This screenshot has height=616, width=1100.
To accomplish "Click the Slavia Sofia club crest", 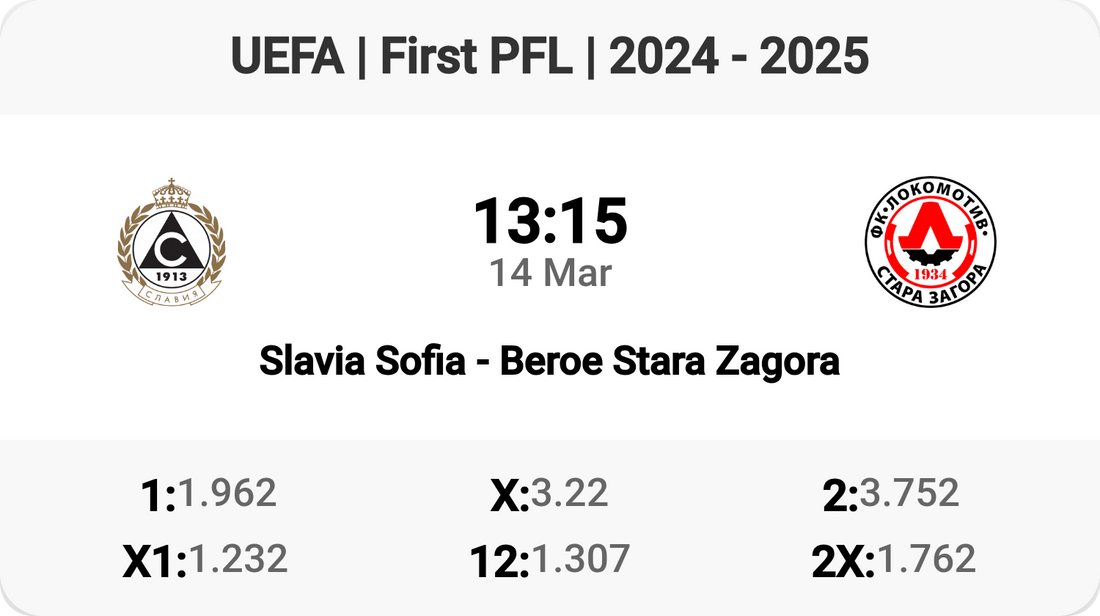I will click(x=172, y=241).
